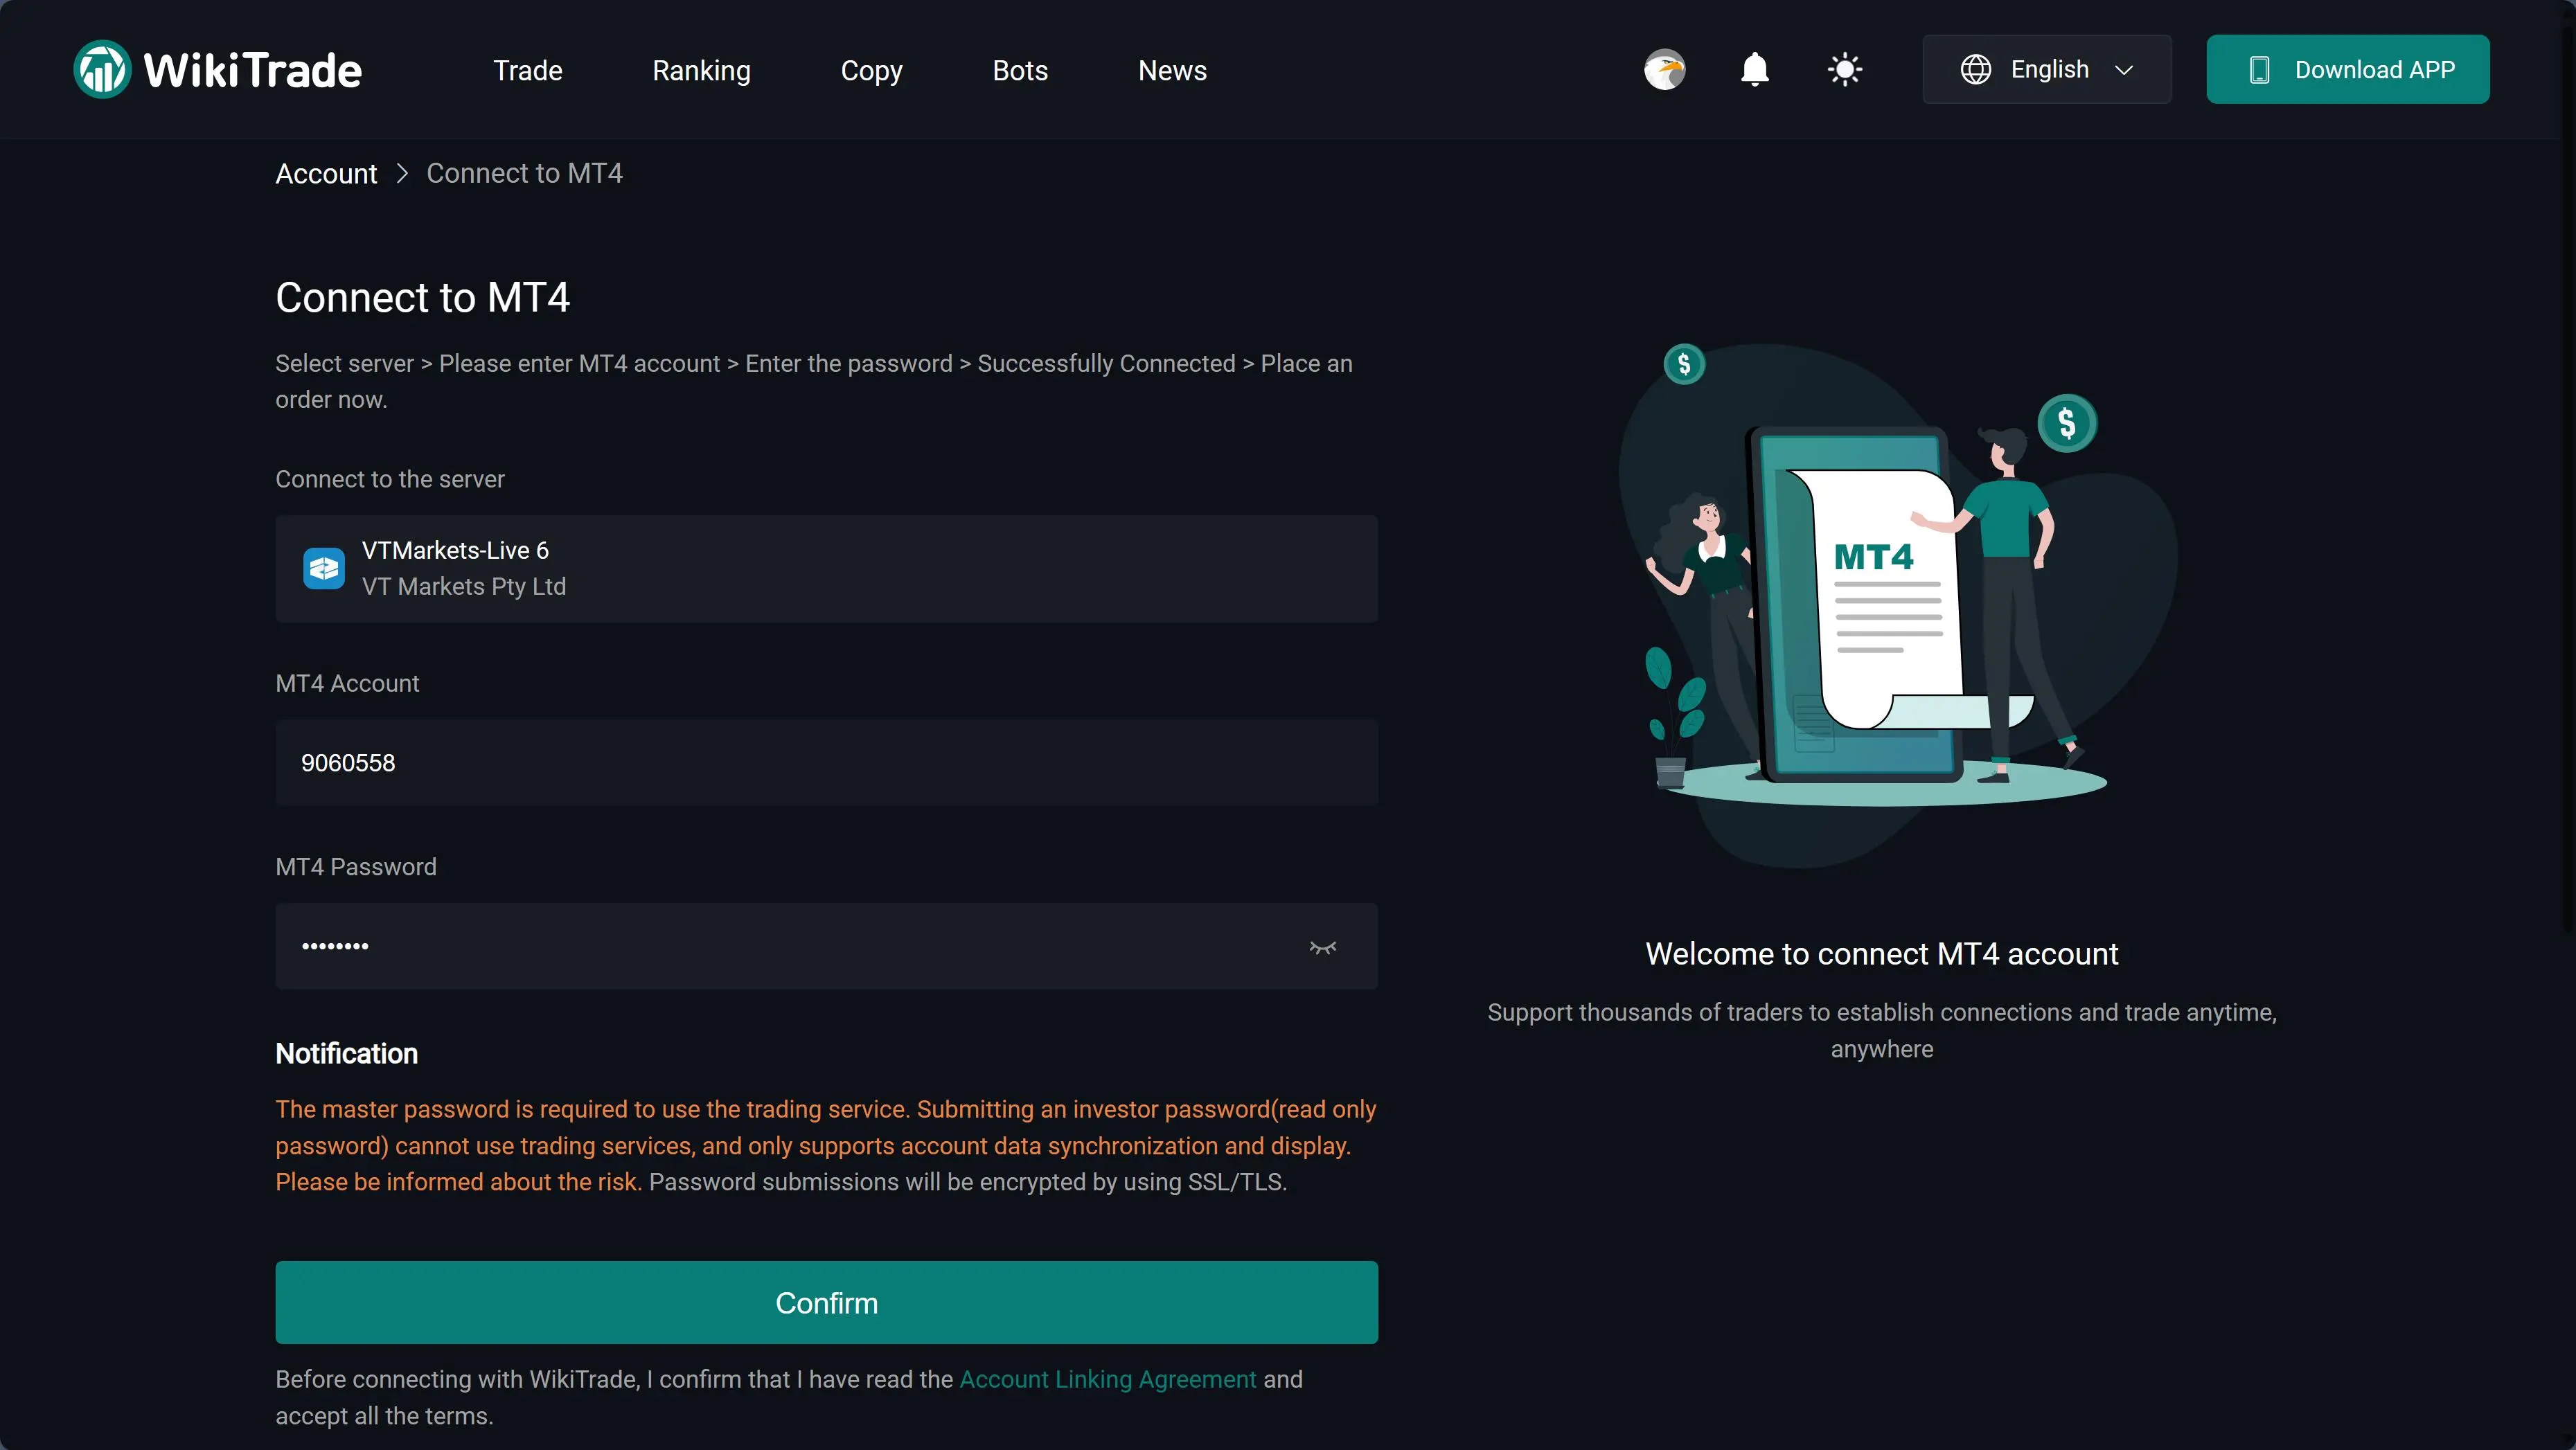The width and height of the screenshot is (2576, 1450).
Task: Show the password using the eye icon
Action: [x=1323, y=947]
